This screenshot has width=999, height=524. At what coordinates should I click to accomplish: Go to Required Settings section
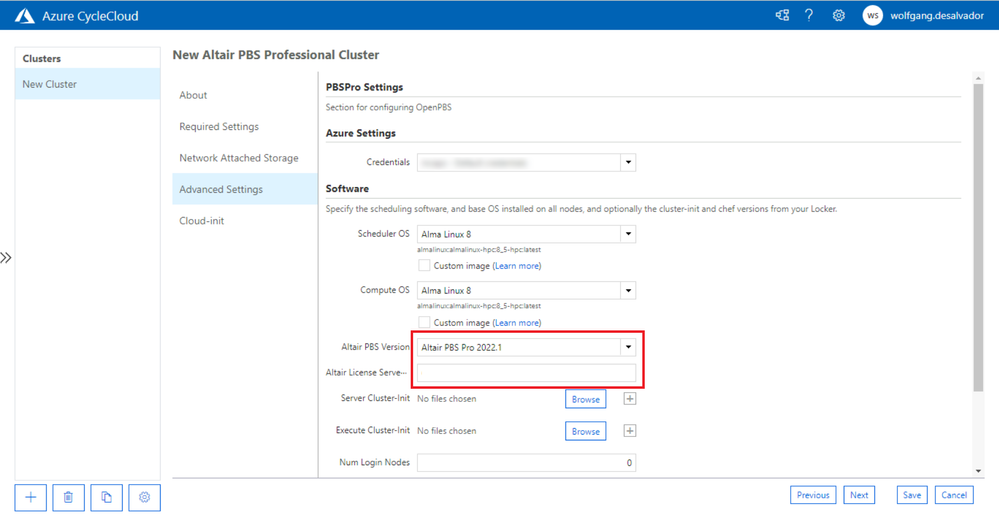pos(245,126)
